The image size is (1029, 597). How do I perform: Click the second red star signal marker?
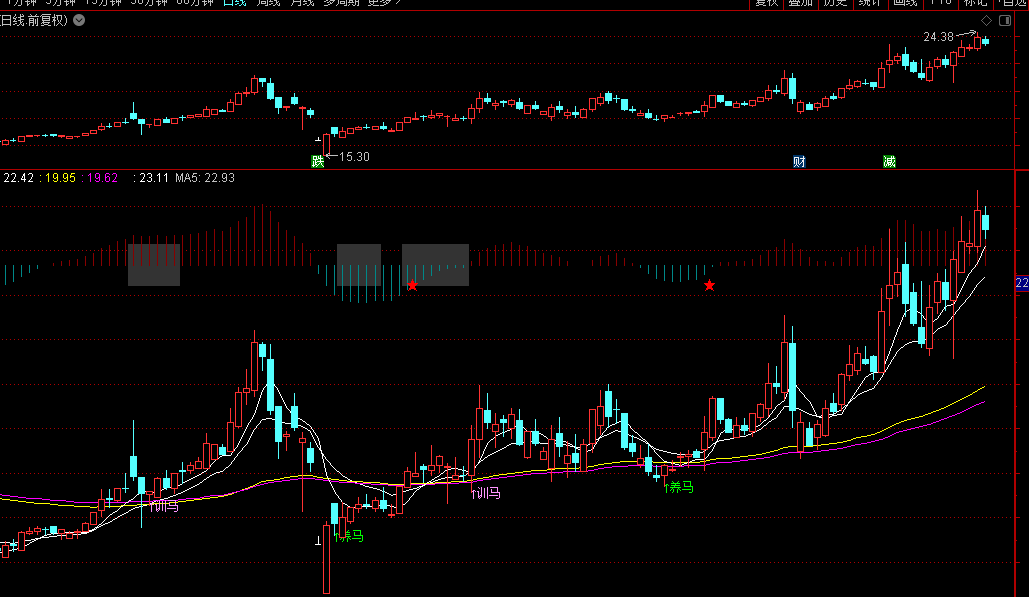709,286
